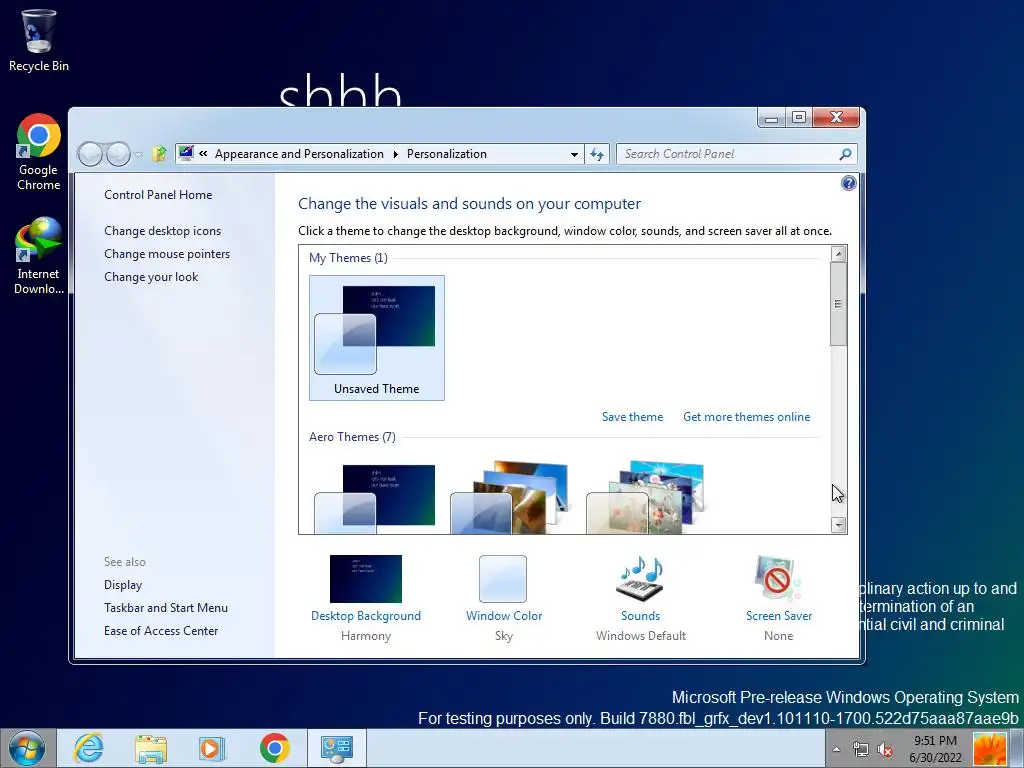Launch Internet Explorer from the taskbar
This screenshot has height=768, width=1024.
(x=88, y=748)
